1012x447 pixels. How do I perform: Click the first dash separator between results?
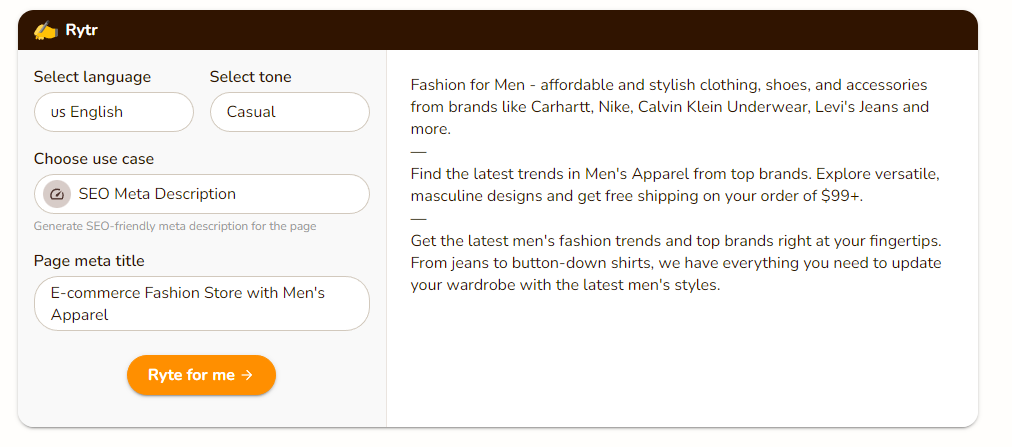(x=418, y=151)
